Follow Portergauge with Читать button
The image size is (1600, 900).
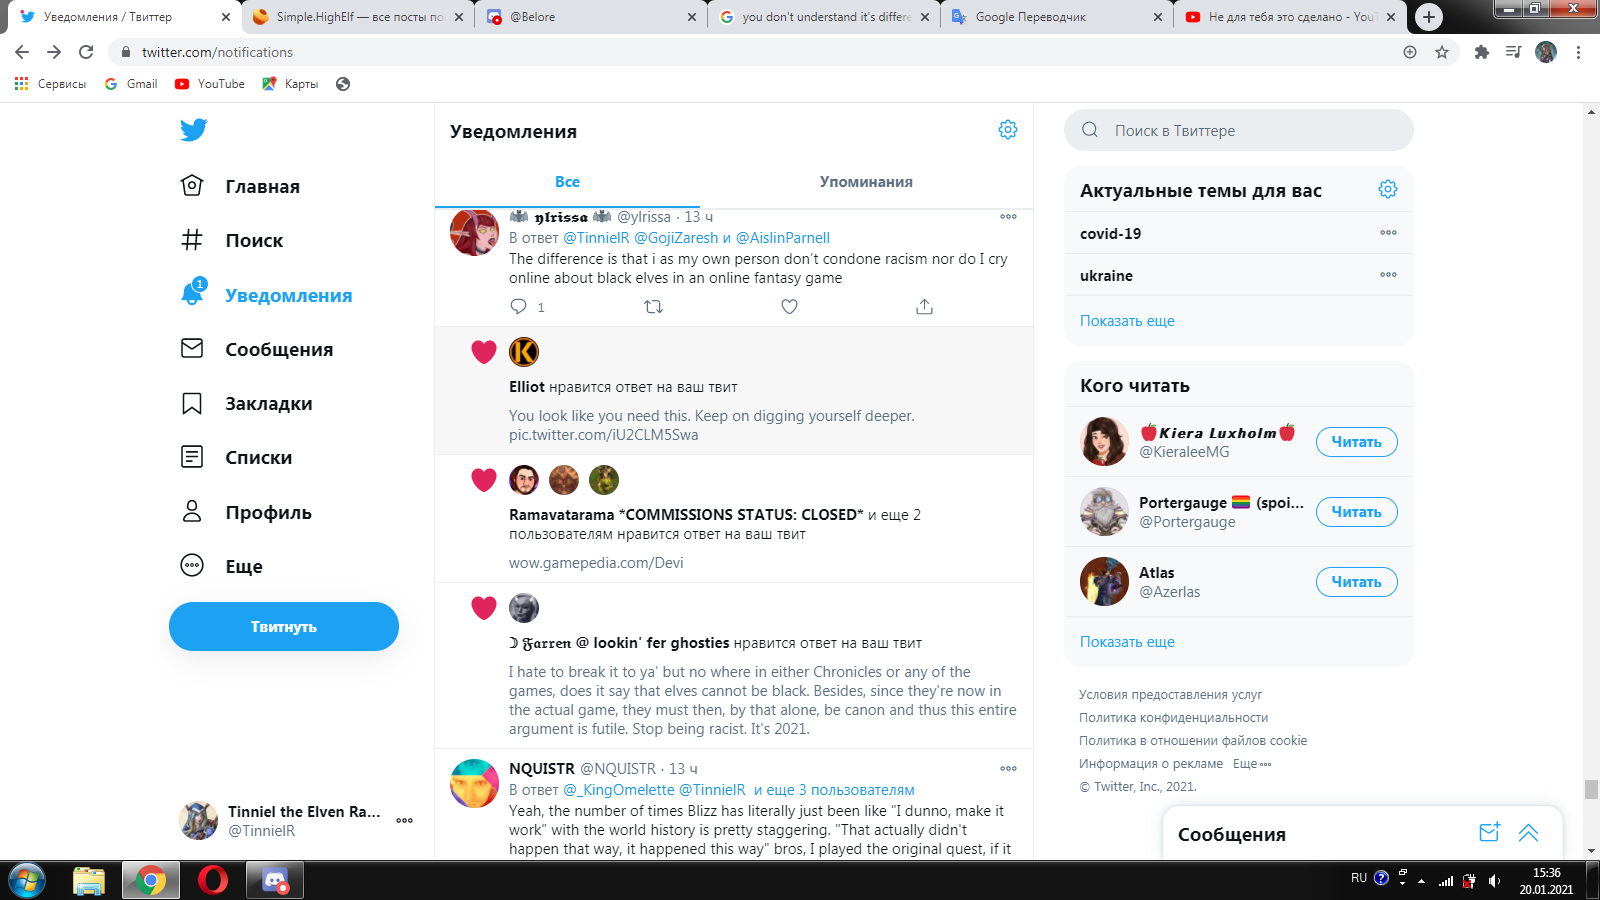[x=1356, y=512]
